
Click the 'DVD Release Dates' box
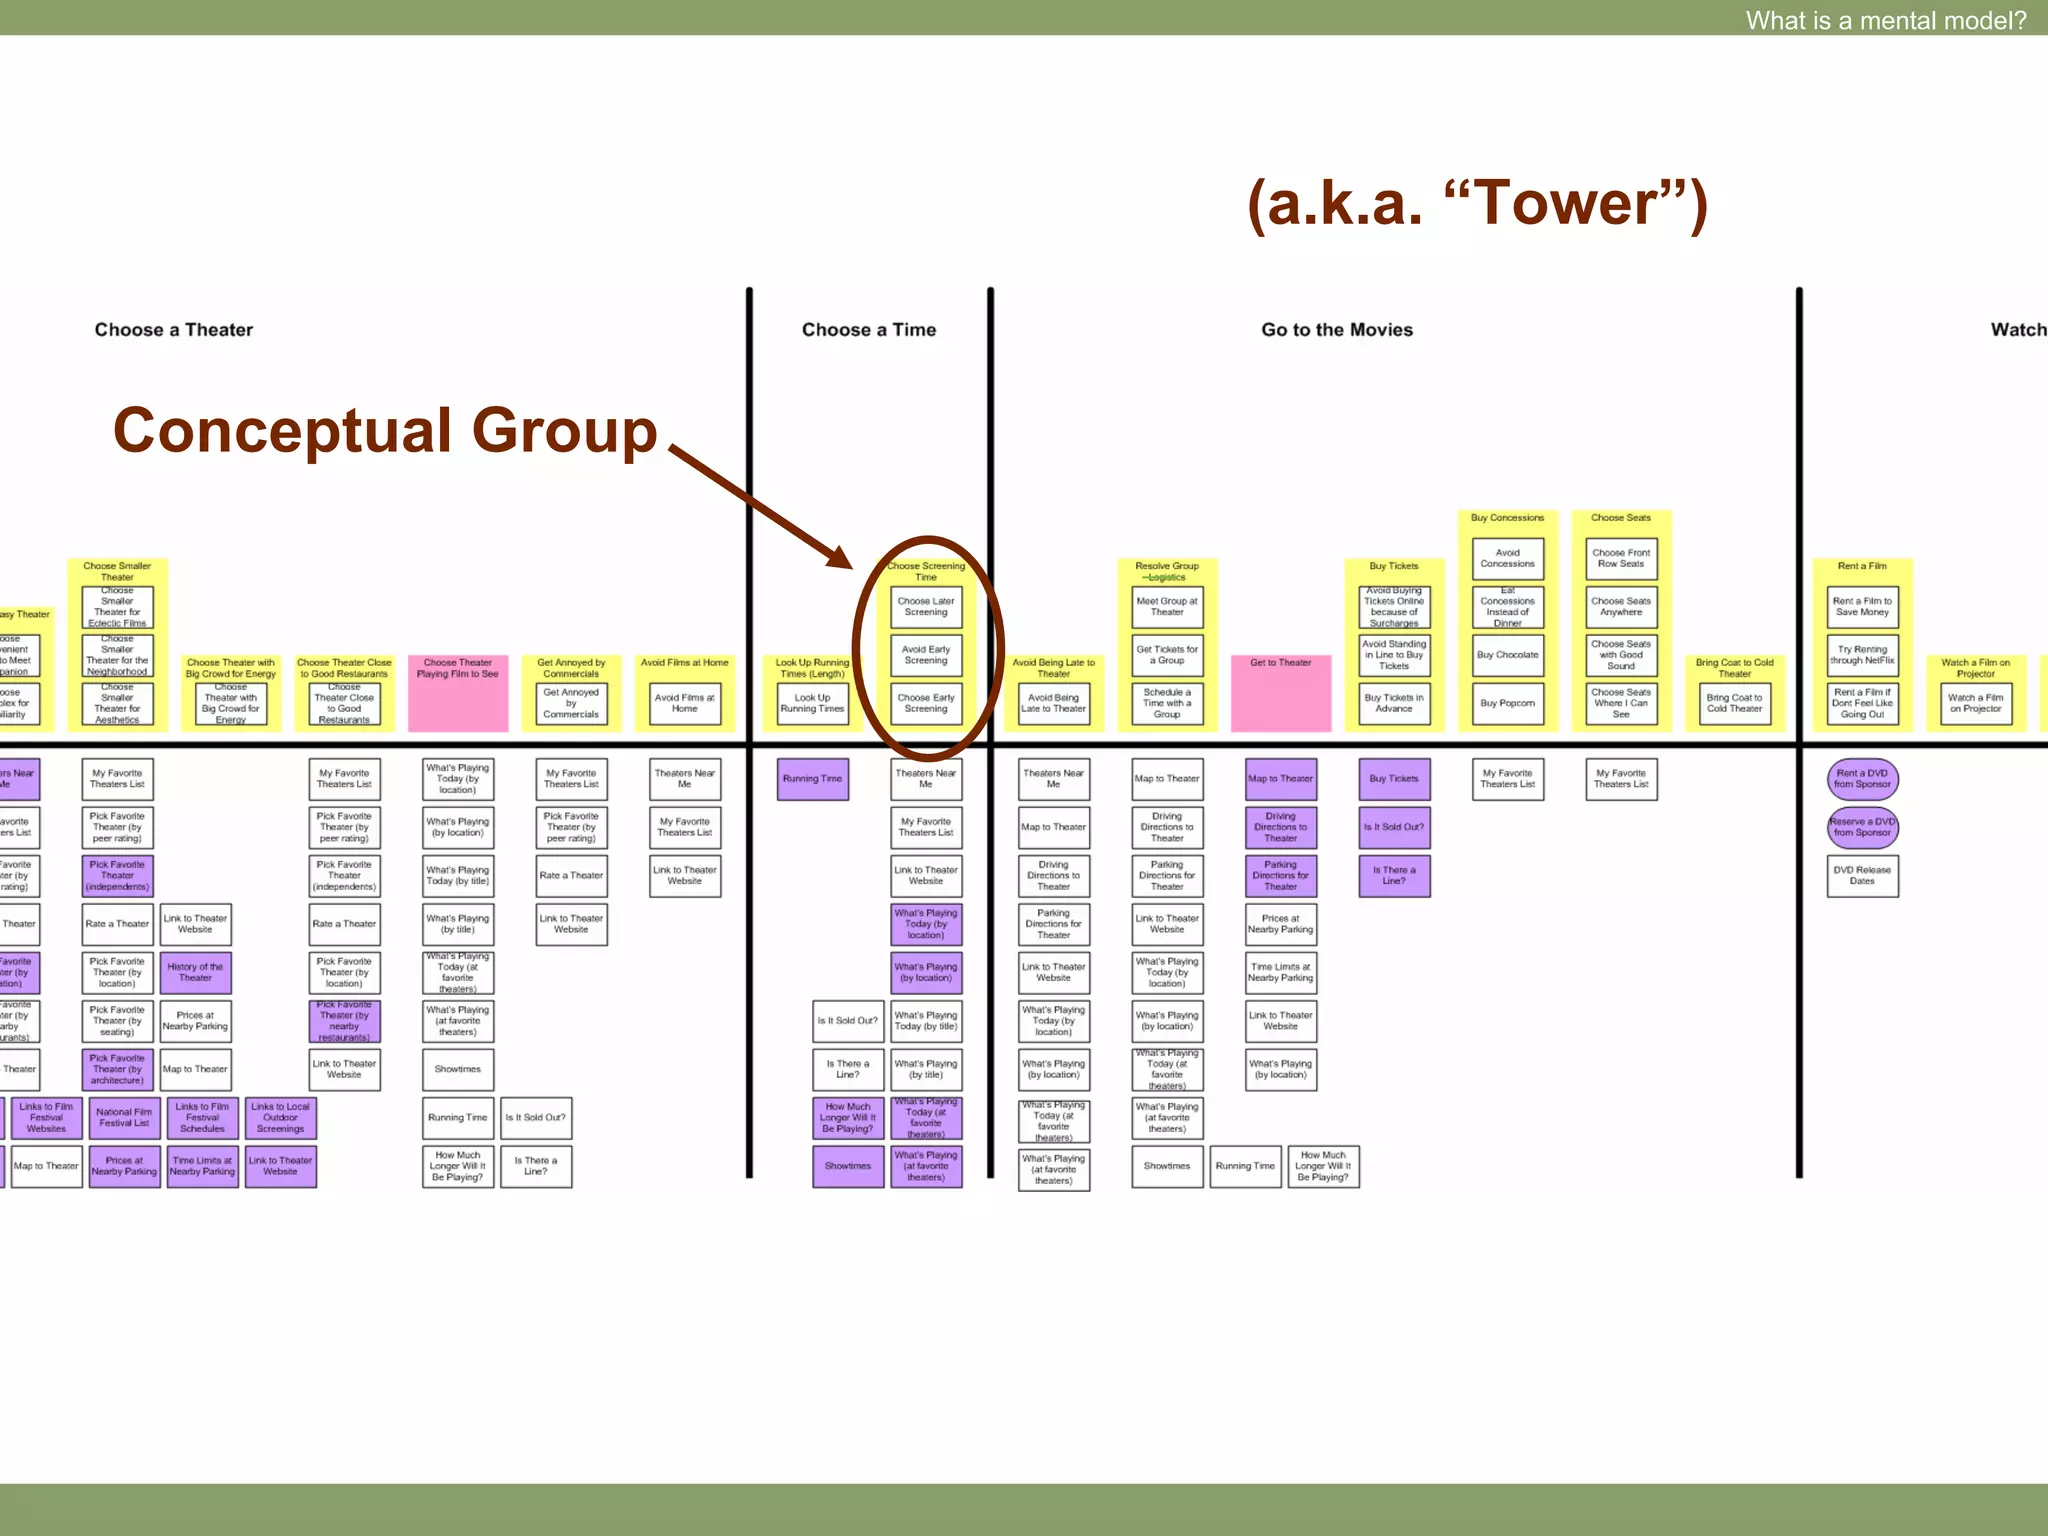pos(1862,875)
